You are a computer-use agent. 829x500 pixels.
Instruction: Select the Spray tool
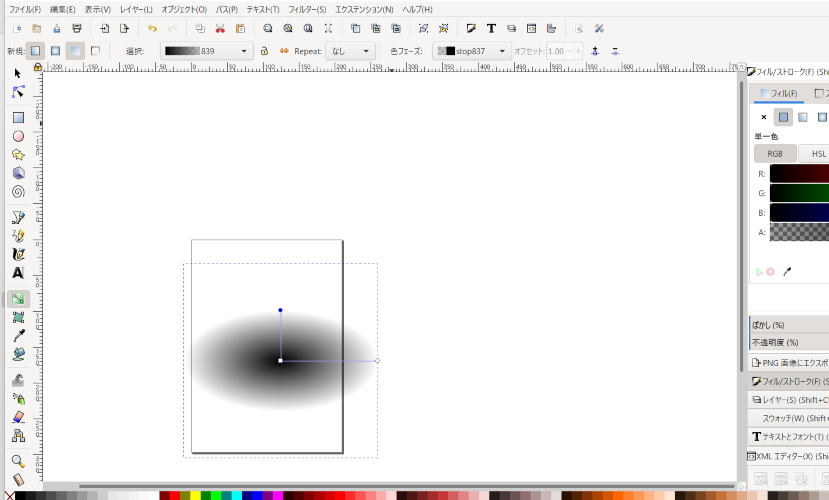click(x=18, y=399)
